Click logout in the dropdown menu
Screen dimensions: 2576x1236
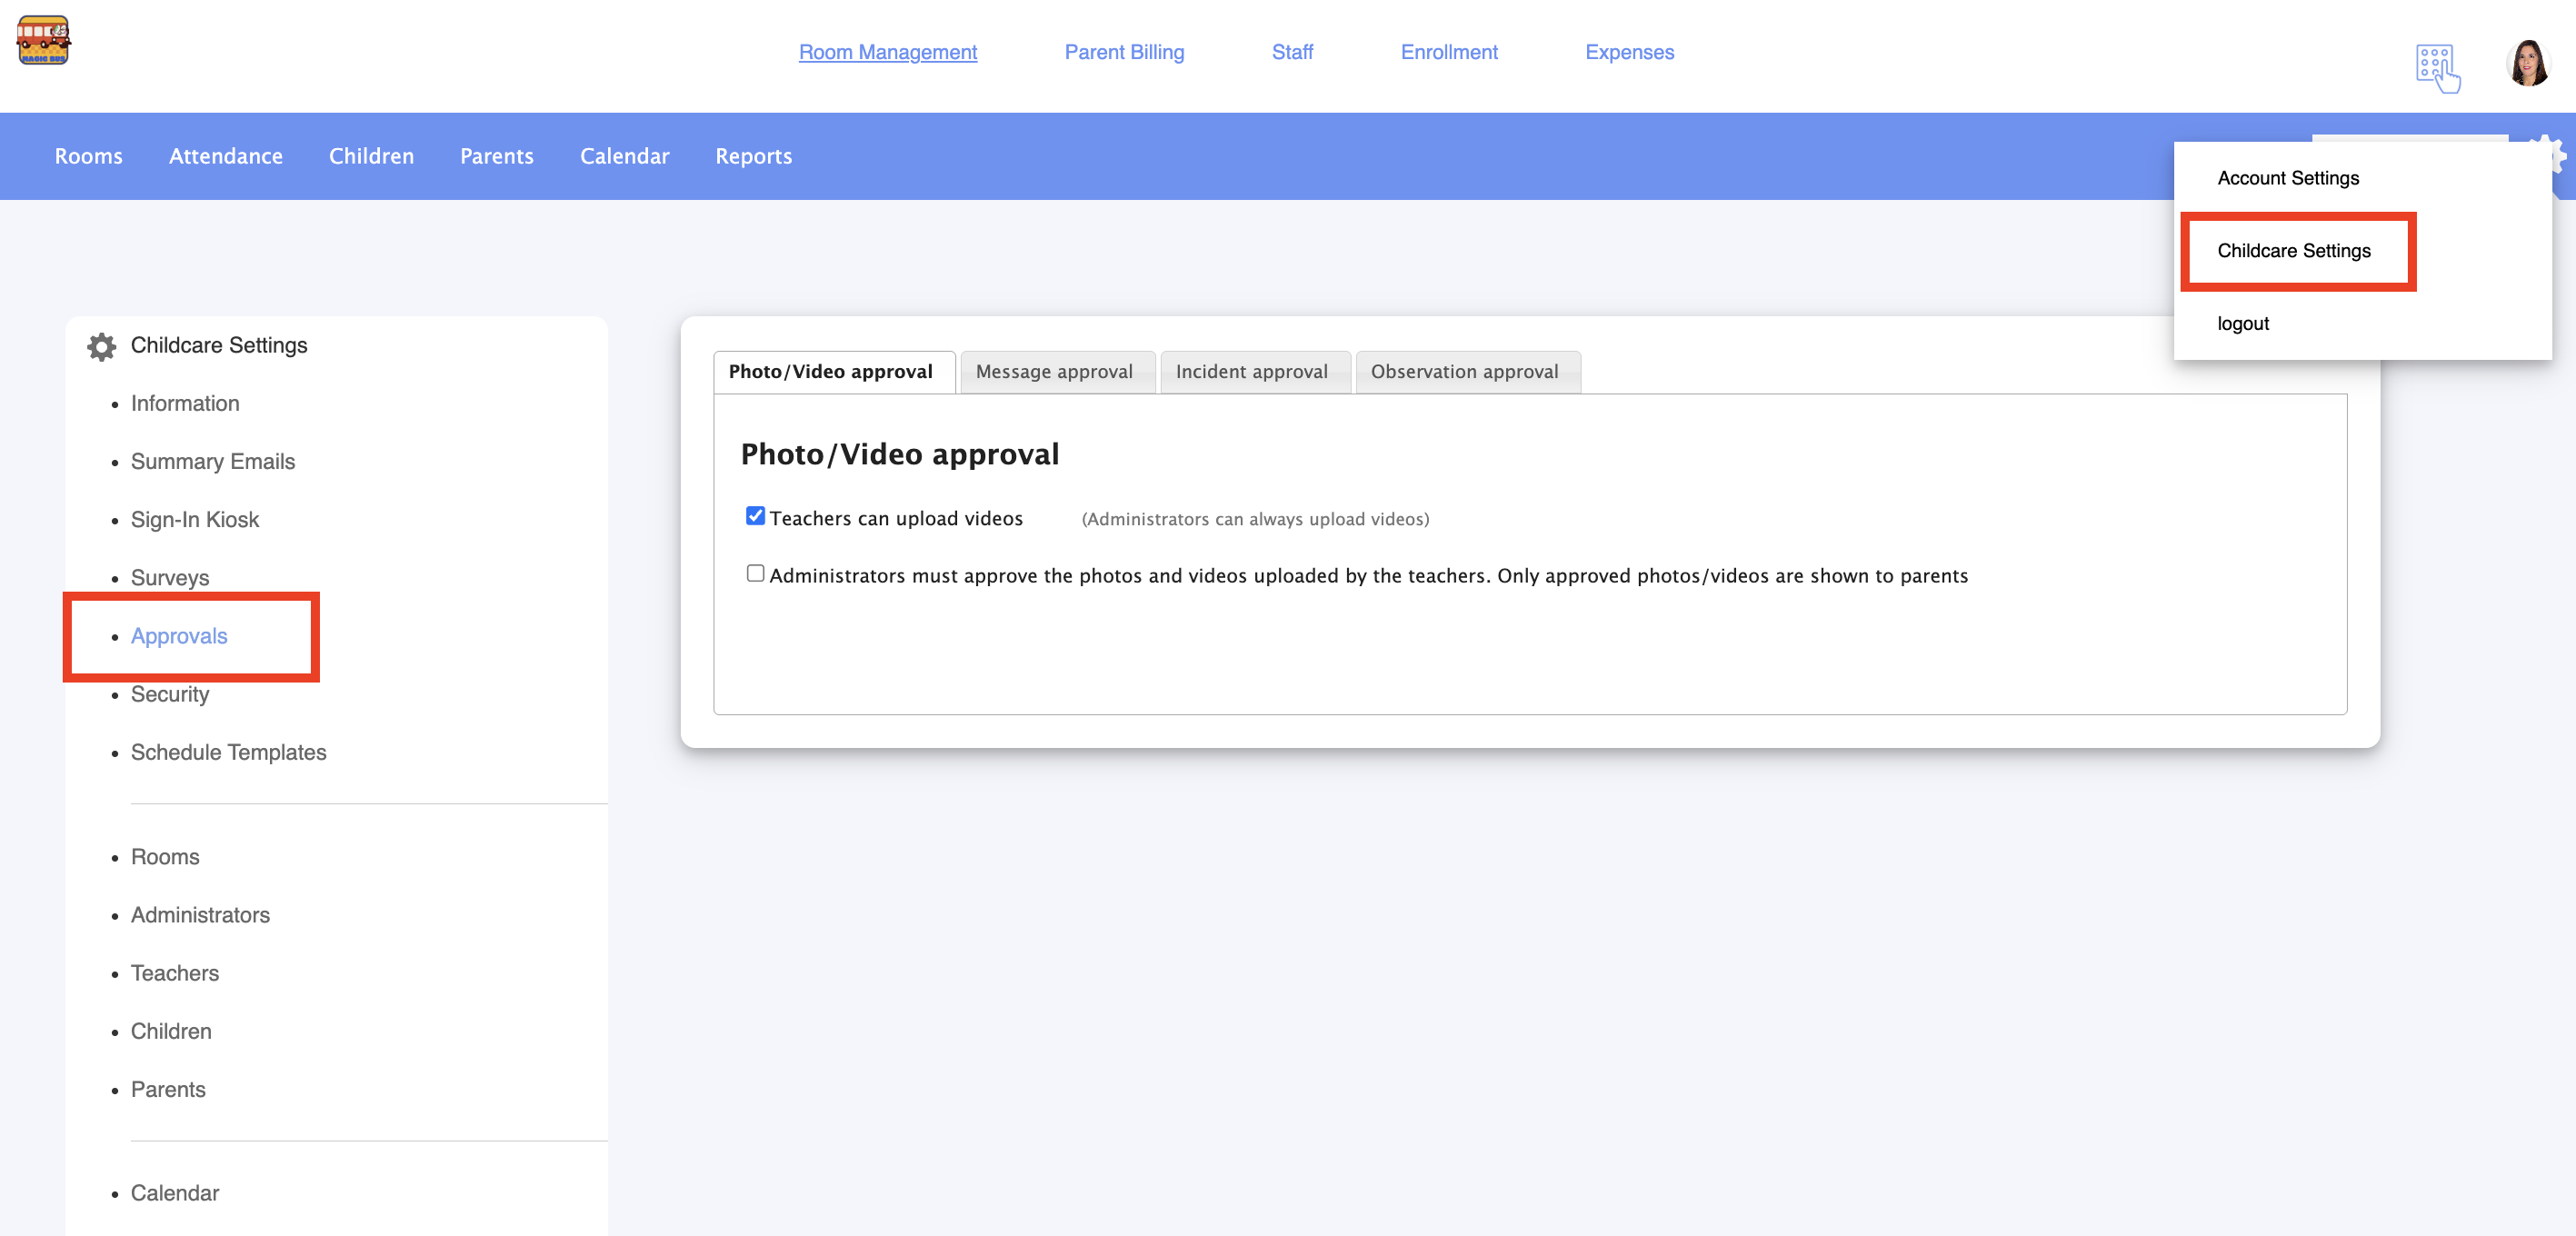coord(2243,324)
